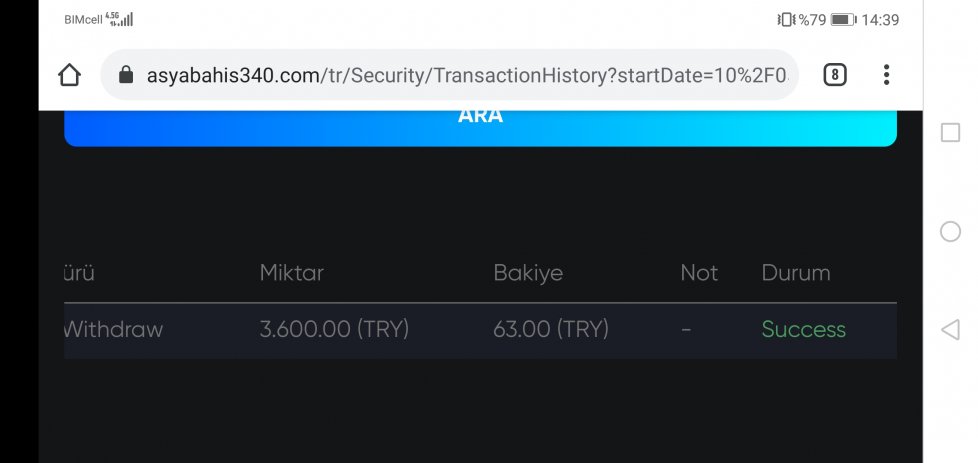Select the Miktar column header
978x463 pixels.
pyautogui.click(x=291, y=273)
